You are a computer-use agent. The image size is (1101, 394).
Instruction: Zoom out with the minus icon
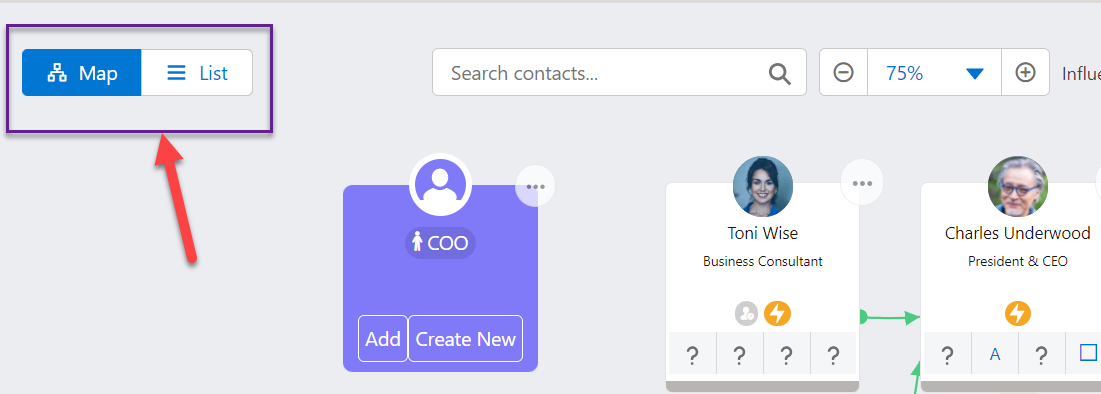point(843,72)
